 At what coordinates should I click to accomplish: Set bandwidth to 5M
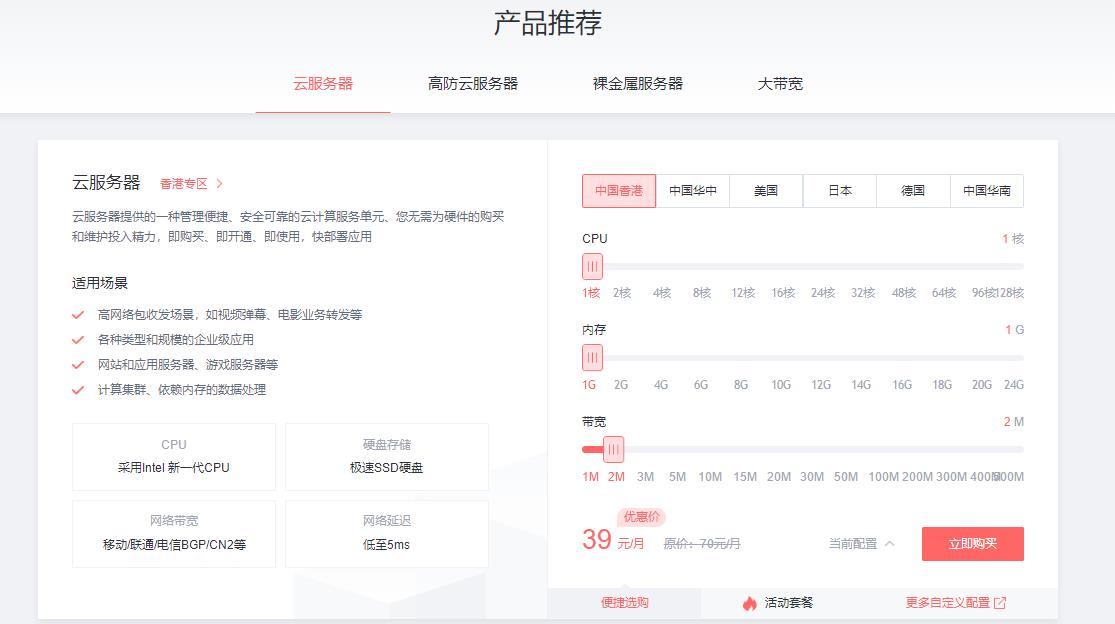(677, 476)
